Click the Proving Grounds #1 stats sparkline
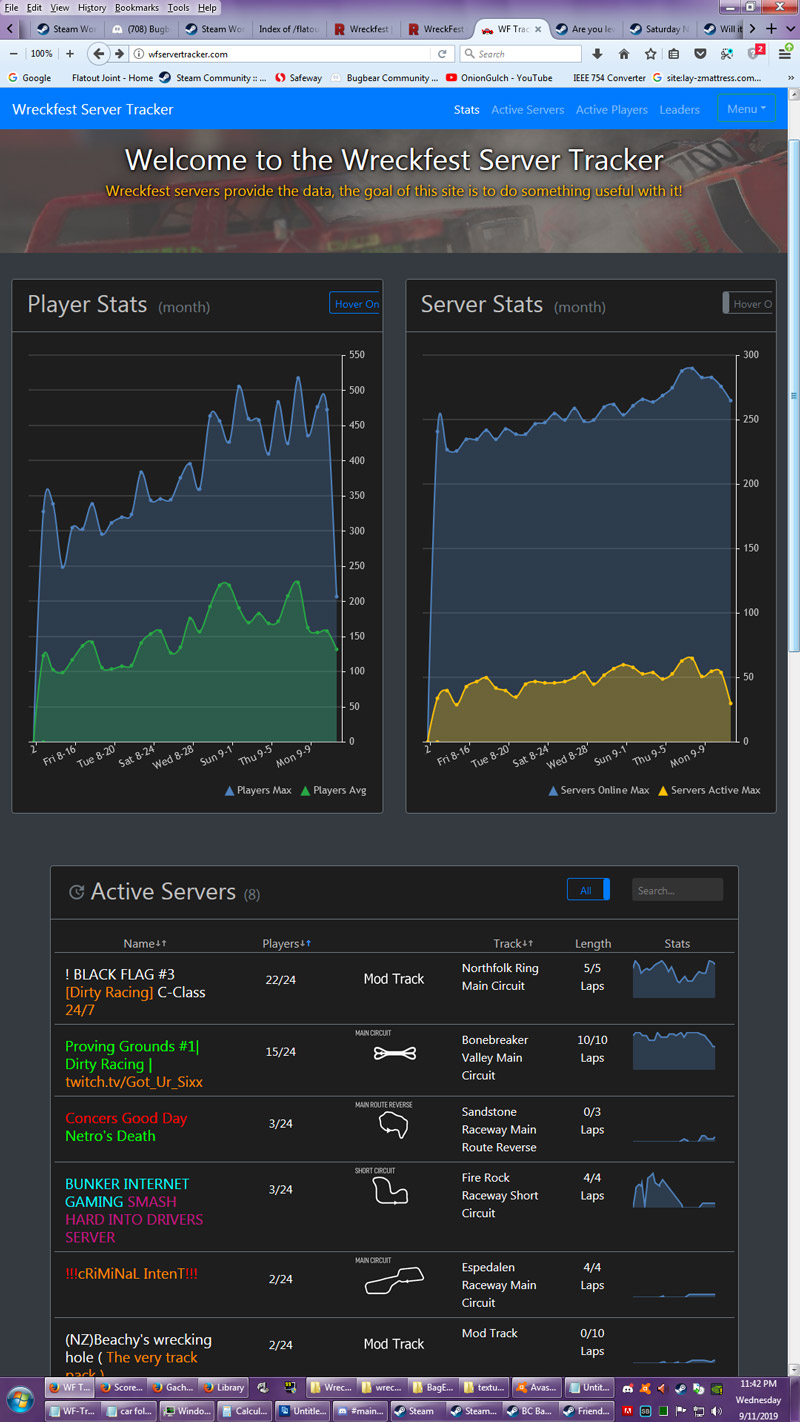Image resolution: width=800 pixels, height=1422 pixels. [675, 1050]
